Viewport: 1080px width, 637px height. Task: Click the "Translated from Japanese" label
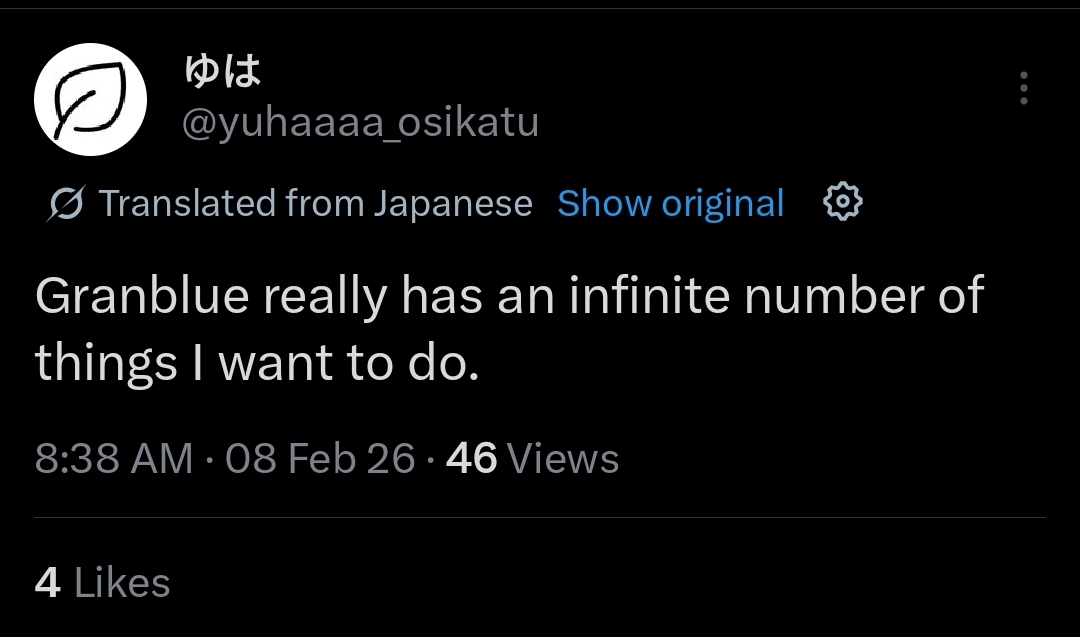point(316,204)
